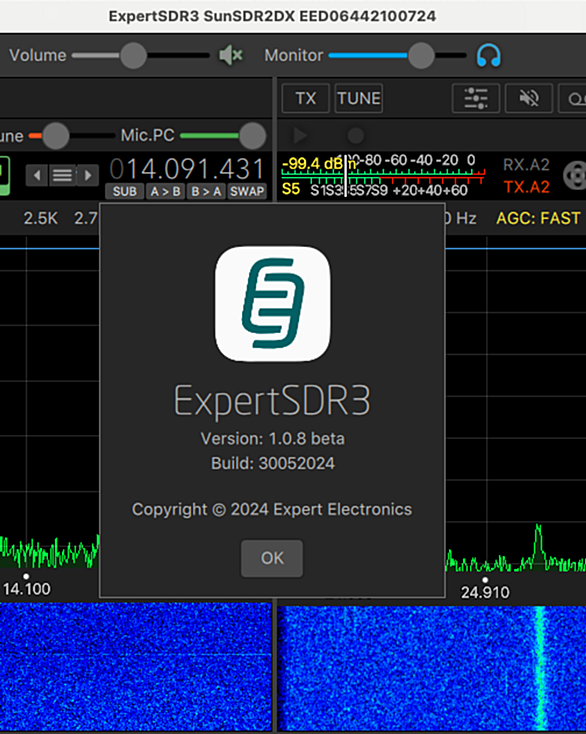Open the equalizer sliders settings icon

(476, 98)
